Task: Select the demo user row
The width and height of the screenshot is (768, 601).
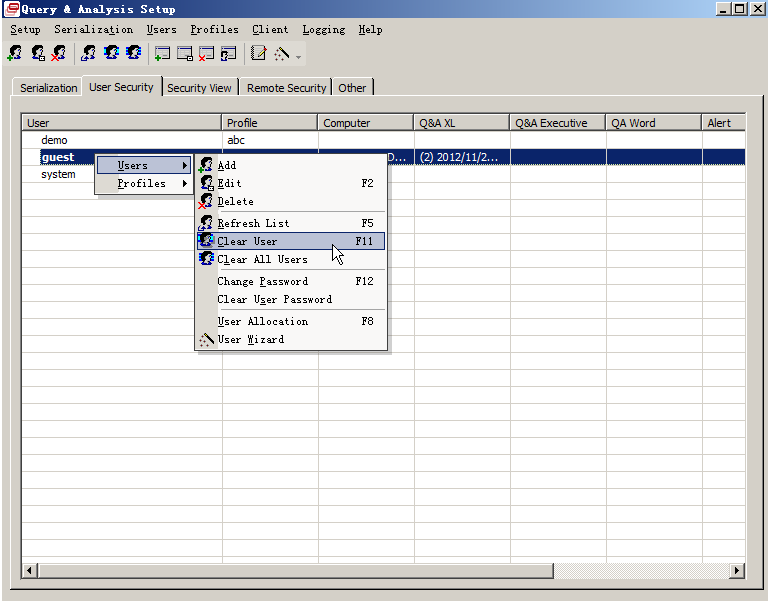Action: click(x=55, y=140)
